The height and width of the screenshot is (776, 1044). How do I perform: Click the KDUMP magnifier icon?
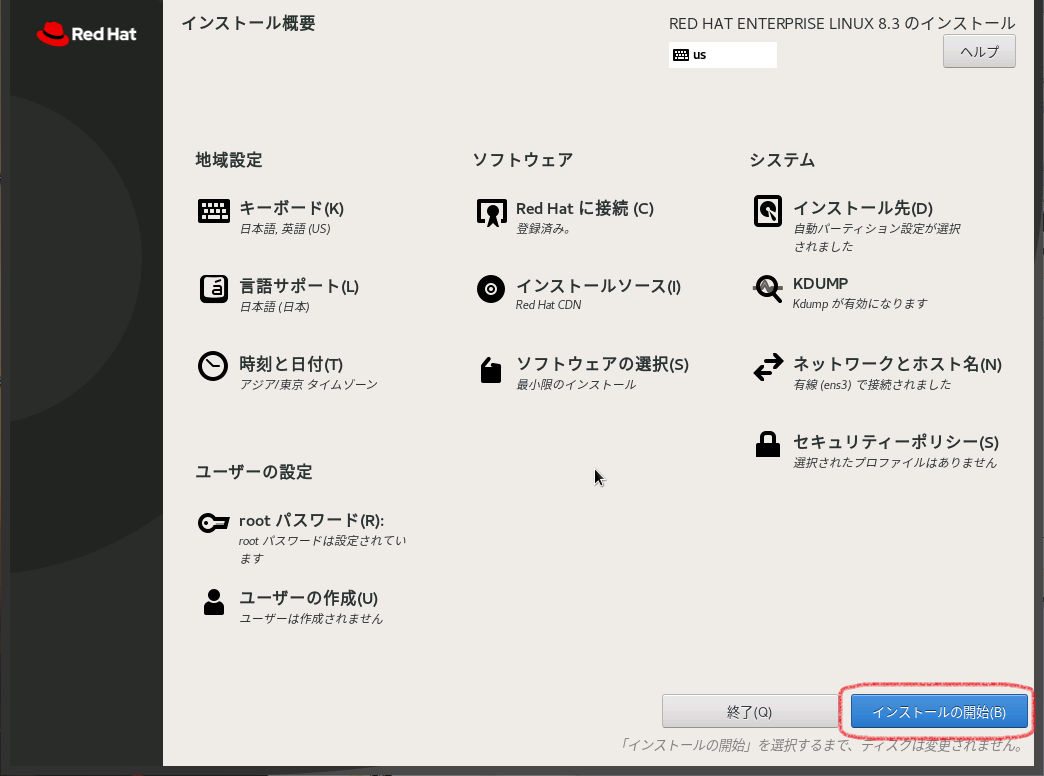(x=768, y=289)
